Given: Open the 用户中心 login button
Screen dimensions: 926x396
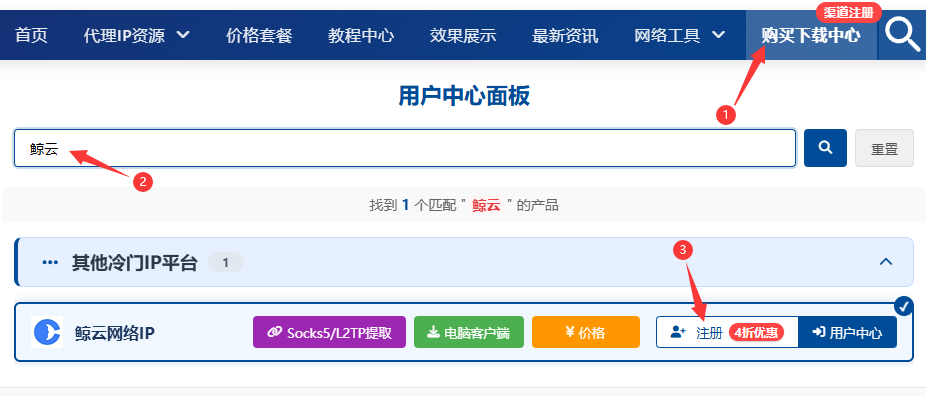Looking at the screenshot, I should click(847, 332).
